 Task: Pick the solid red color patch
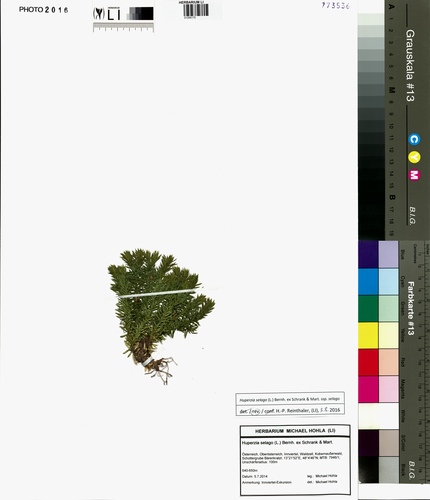[368, 362]
